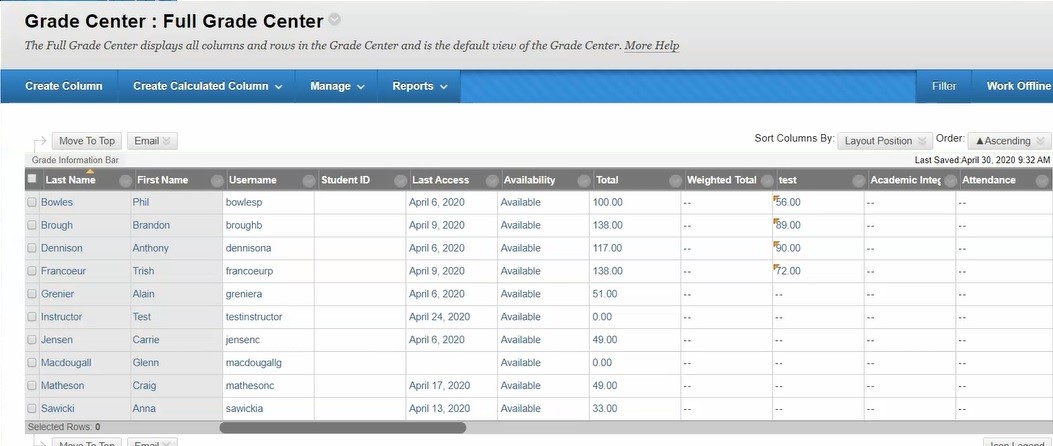
Task: Click override flag on Brough test grade
Action: (776, 220)
